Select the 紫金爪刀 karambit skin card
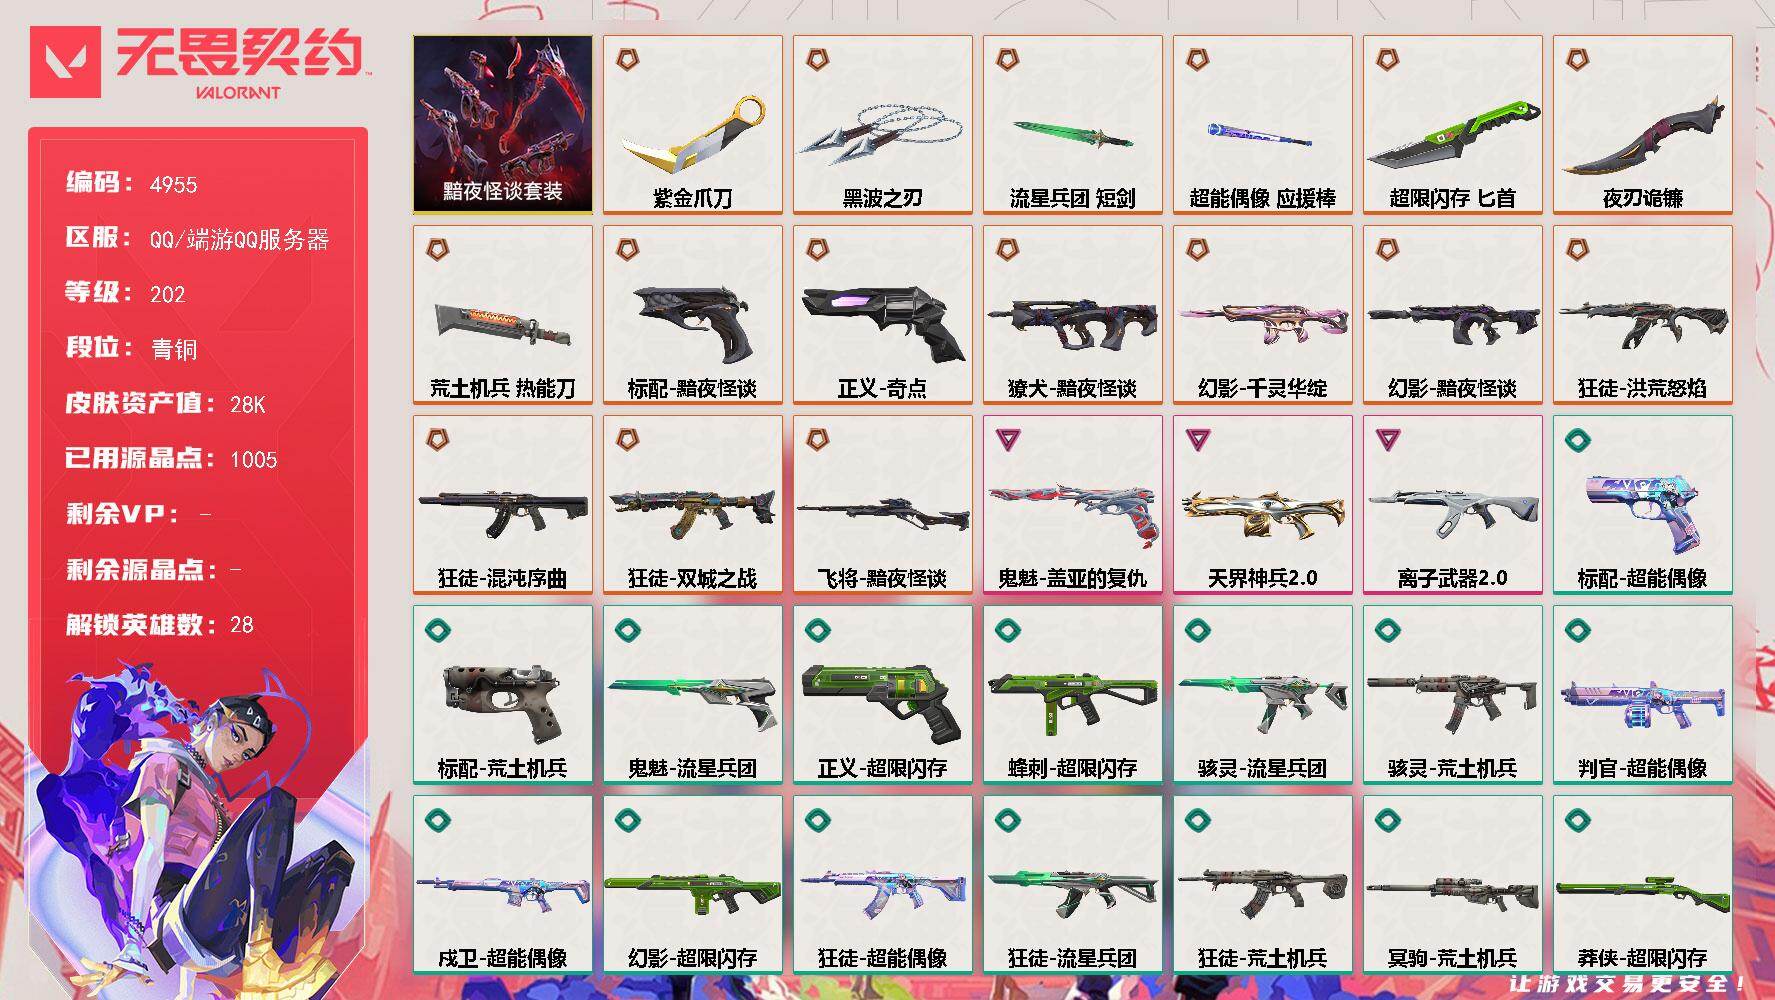Image resolution: width=1775 pixels, height=1000 pixels. point(693,125)
